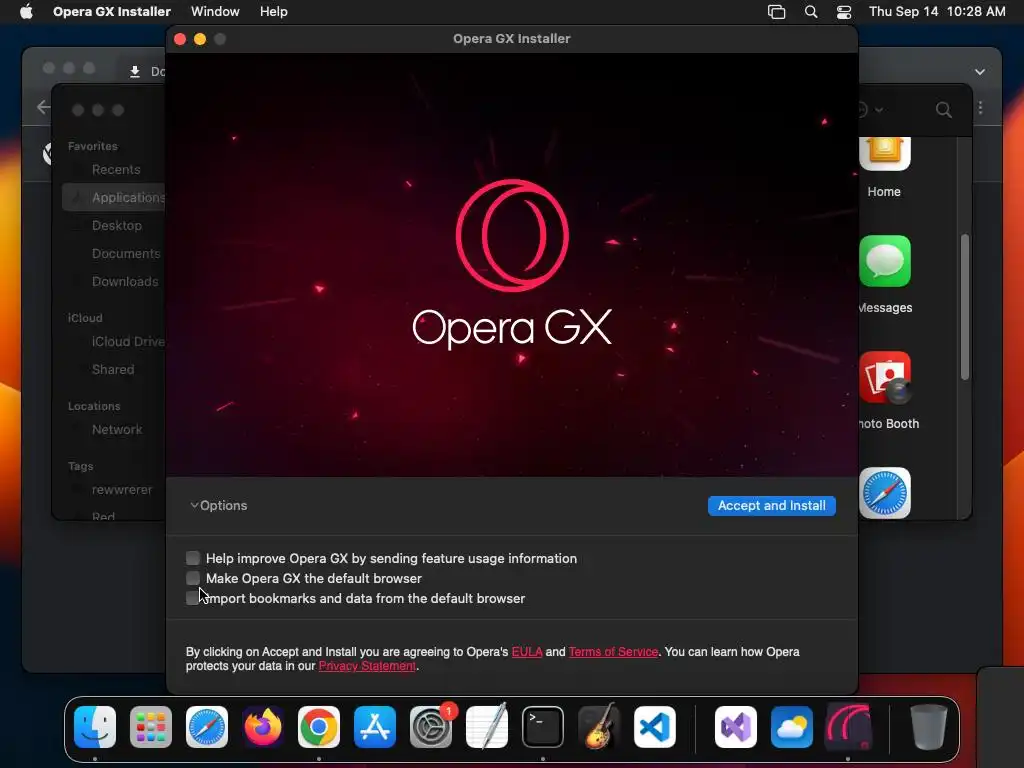Open the Window menu

215,12
